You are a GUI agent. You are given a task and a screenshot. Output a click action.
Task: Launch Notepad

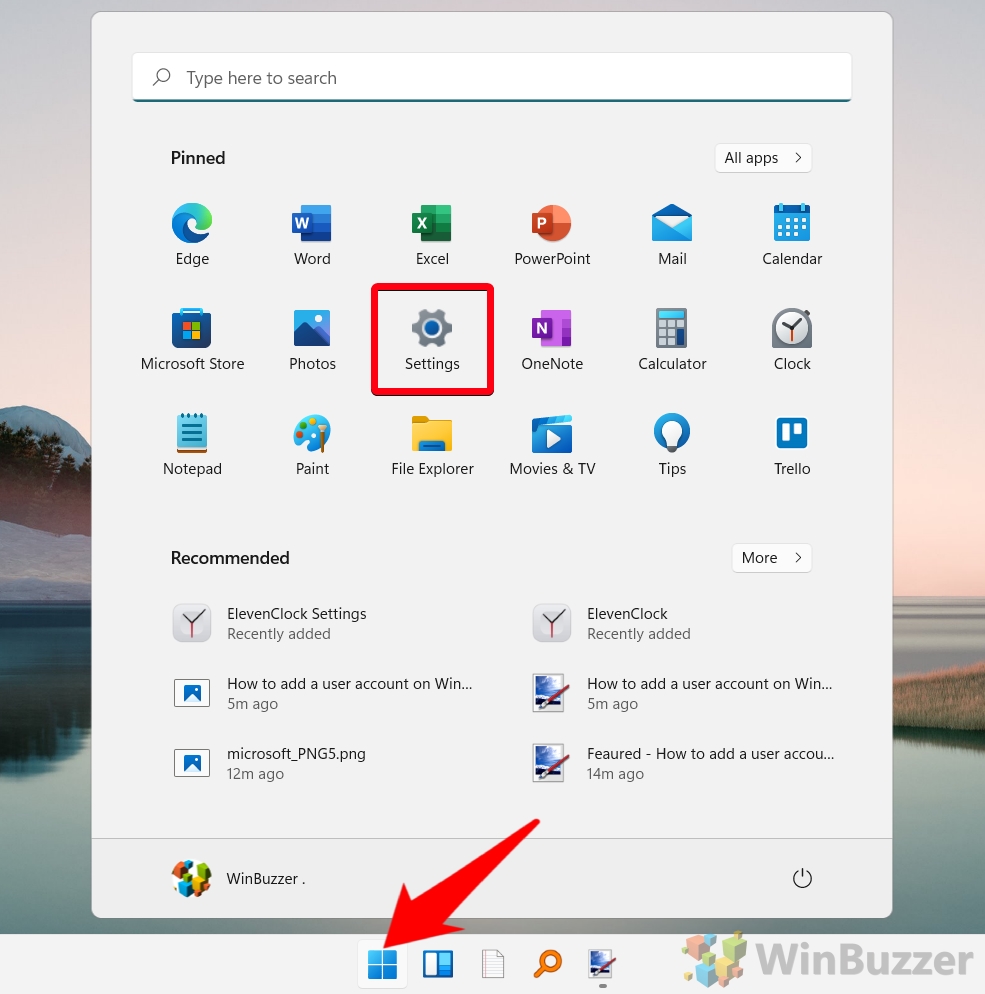pos(192,444)
